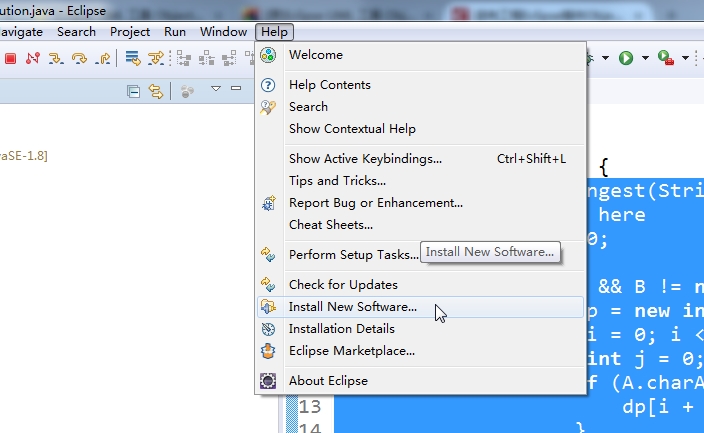Open dropdown next to External Tools icon
The image size is (704, 433).
pyautogui.click(x=685, y=58)
